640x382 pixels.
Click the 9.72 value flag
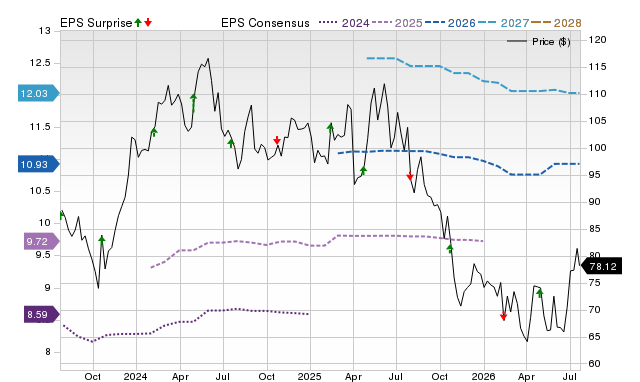pos(41,241)
